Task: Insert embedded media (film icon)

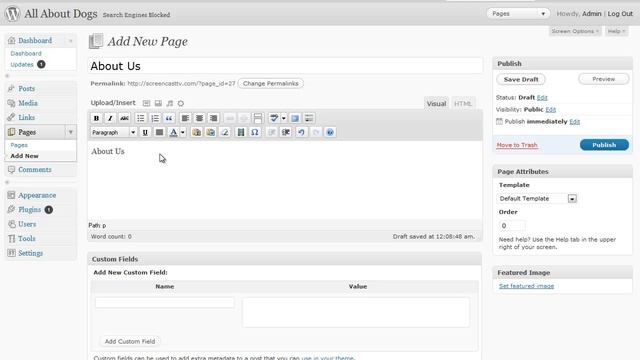Action: click(241, 132)
